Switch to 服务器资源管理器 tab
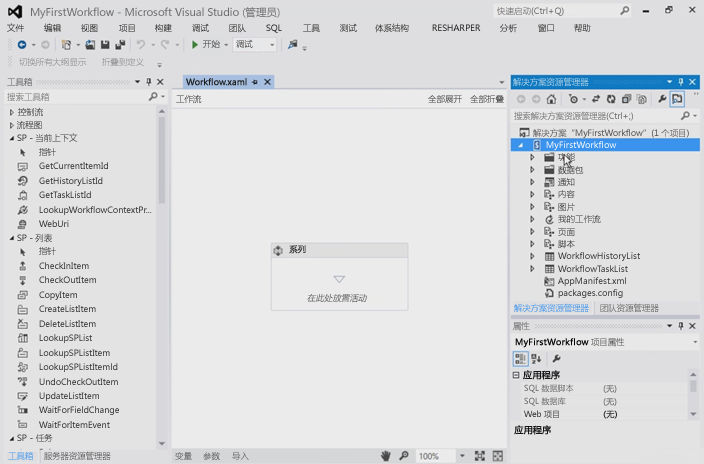 coord(77,456)
